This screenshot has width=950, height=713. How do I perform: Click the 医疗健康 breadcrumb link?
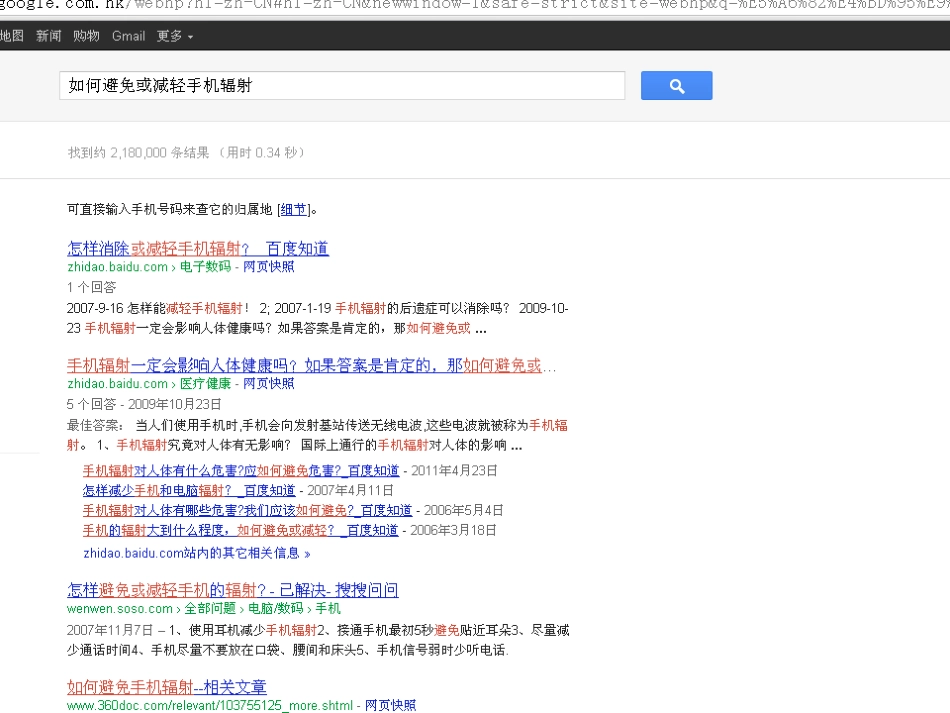tap(205, 384)
